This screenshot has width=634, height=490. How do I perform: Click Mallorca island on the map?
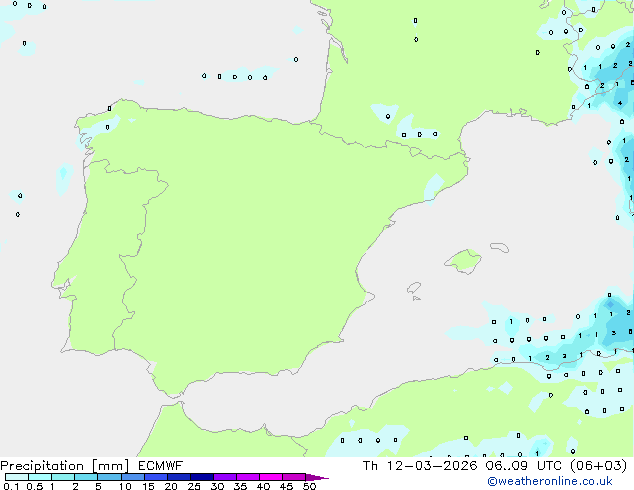pos(463,261)
